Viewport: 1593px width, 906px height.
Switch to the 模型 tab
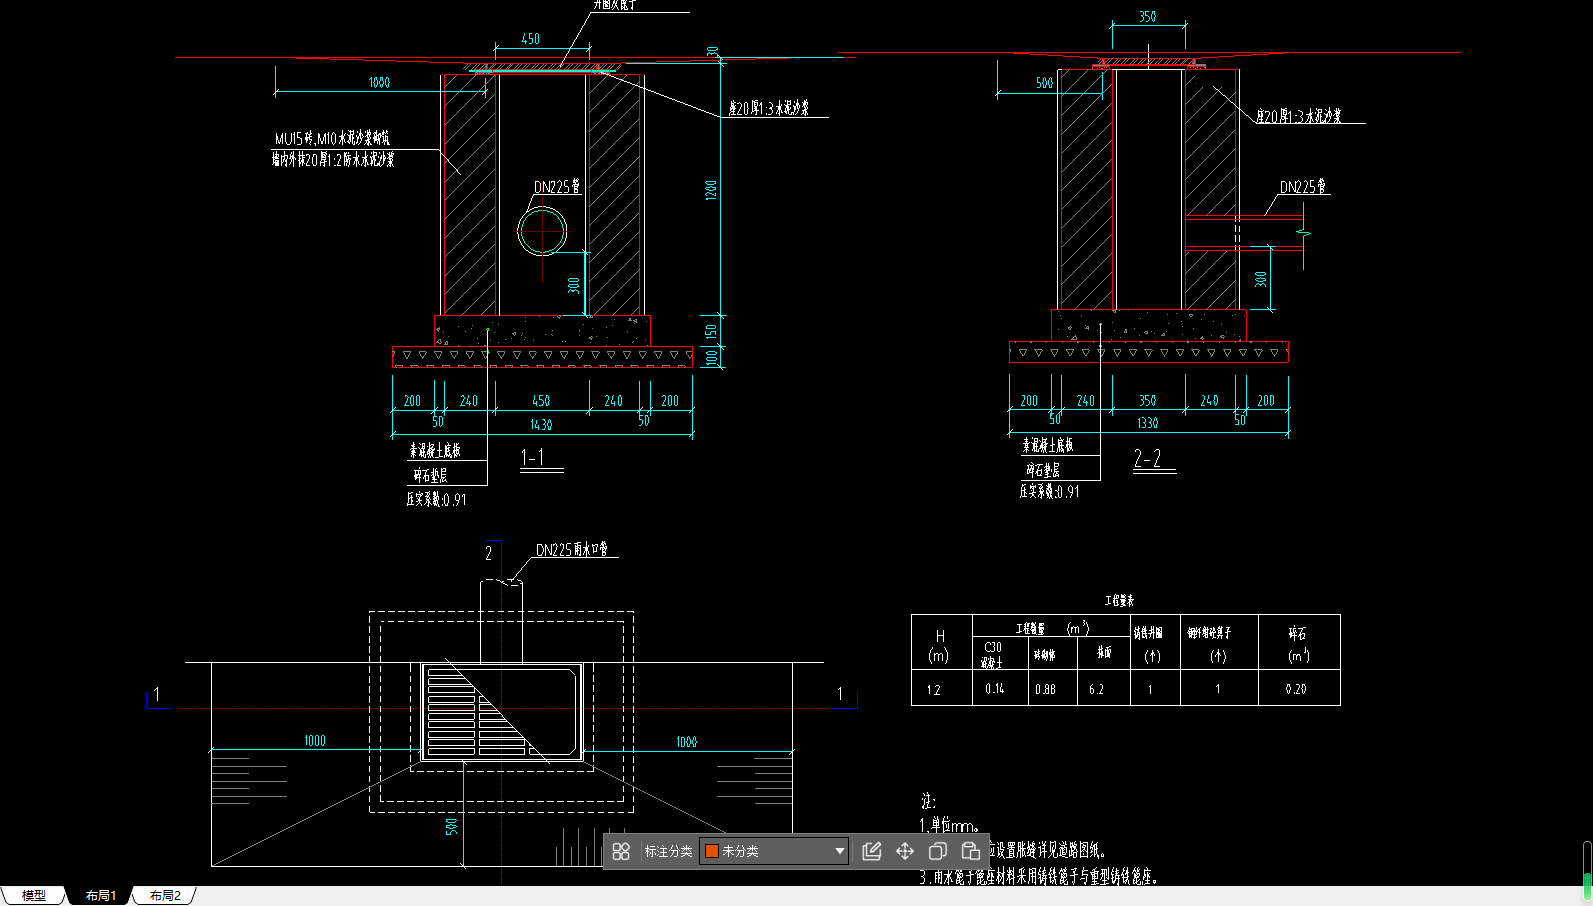point(33,895)
